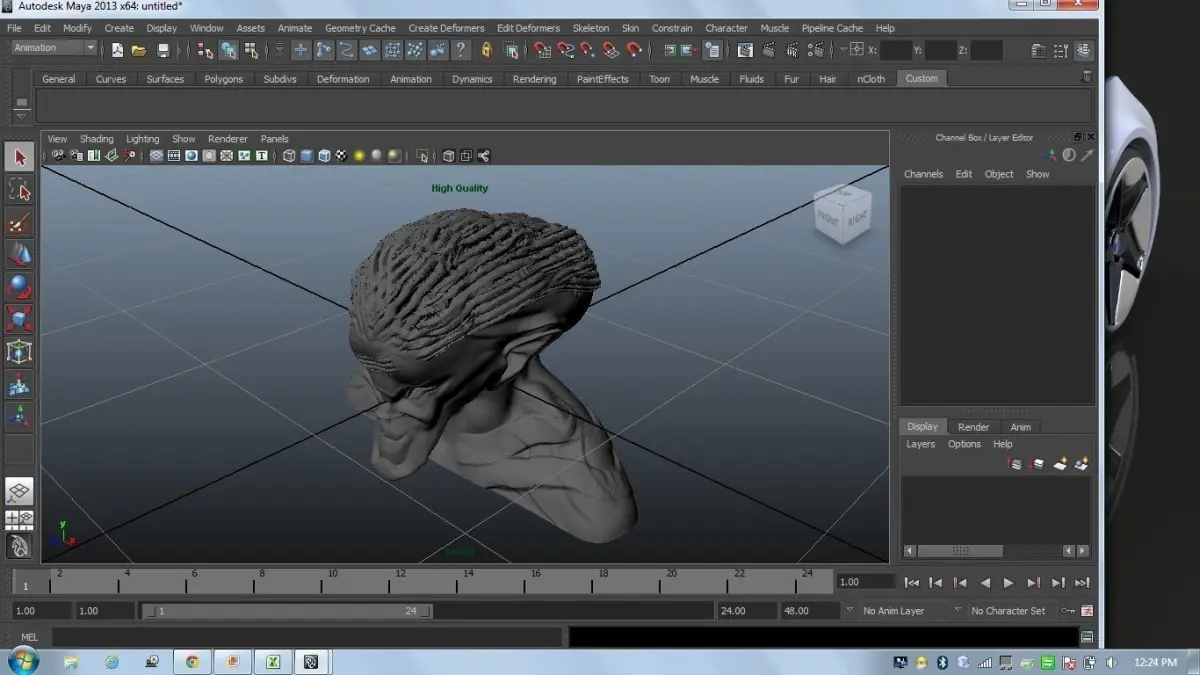1200x675 pixels.
Task: Toggle the Channel Box display icon
Action: tap(1084, 50)
